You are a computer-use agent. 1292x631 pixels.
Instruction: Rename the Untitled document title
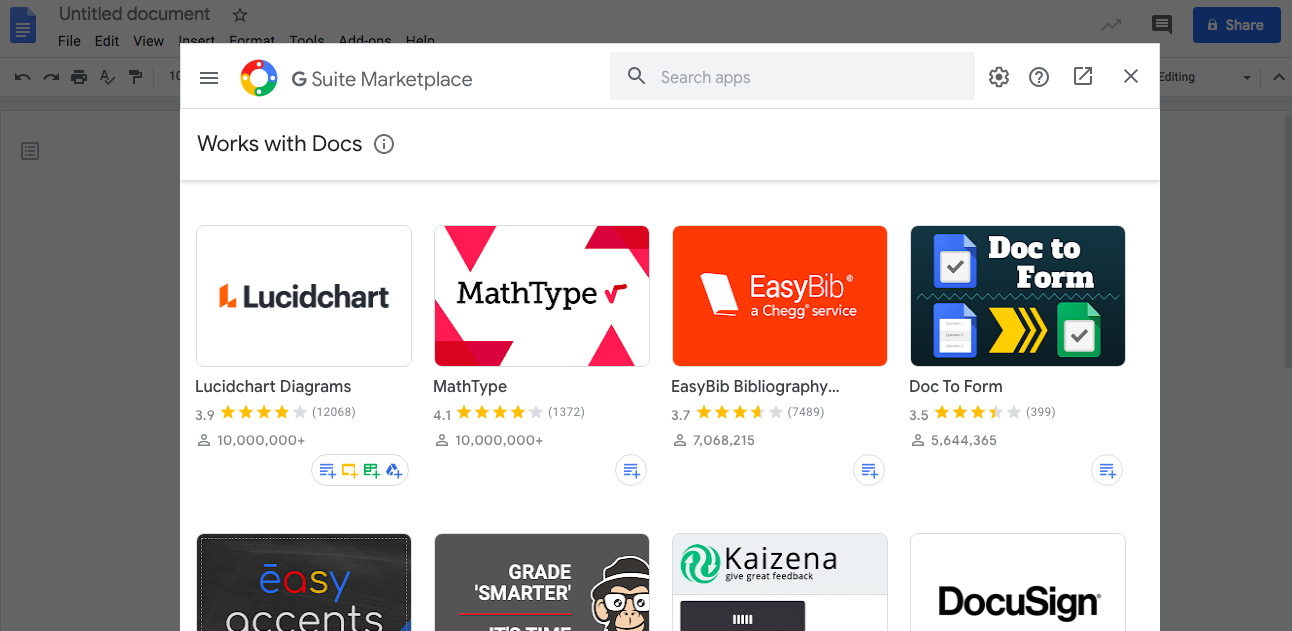tap(135, 14)
